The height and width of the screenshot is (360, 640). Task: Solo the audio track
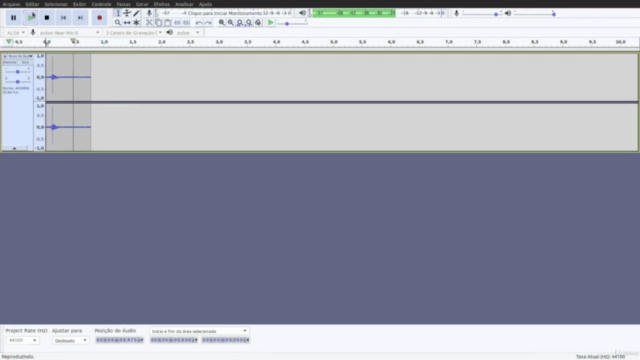point(25,62)
